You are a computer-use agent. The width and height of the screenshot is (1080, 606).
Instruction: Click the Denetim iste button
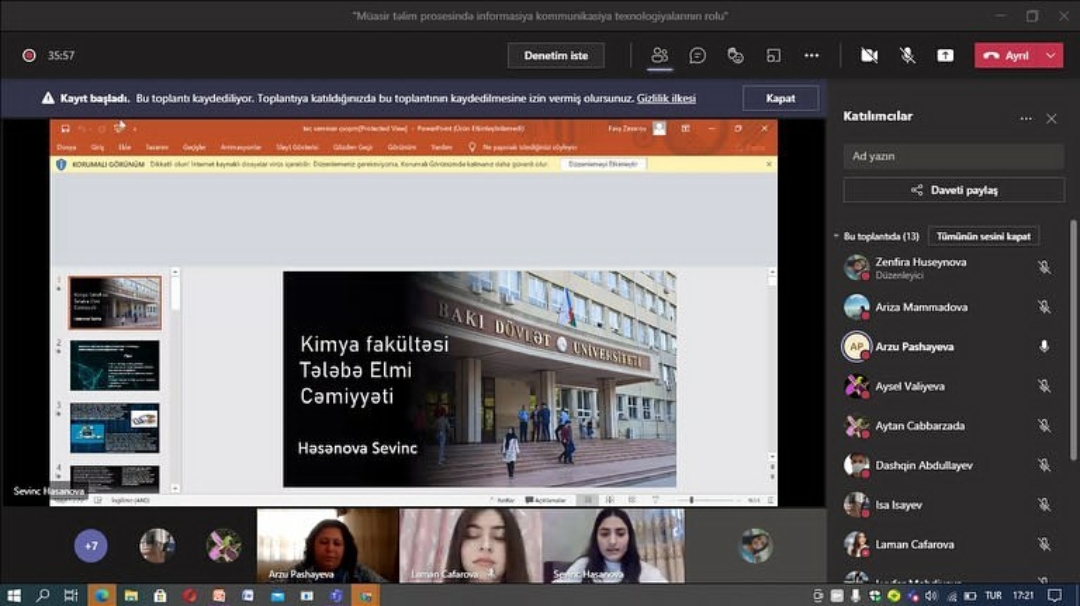point(556,56)
